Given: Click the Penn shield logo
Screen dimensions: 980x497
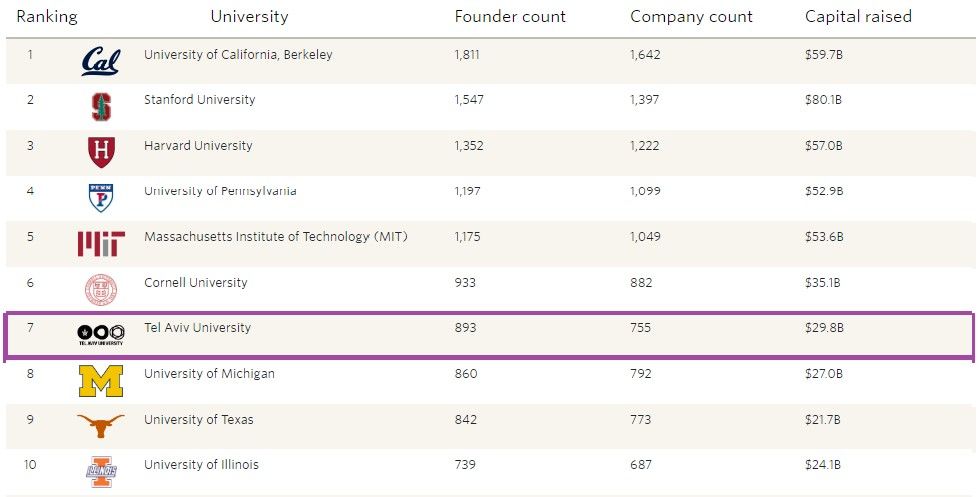Looking at the screenshot, I should click(101, 197).
